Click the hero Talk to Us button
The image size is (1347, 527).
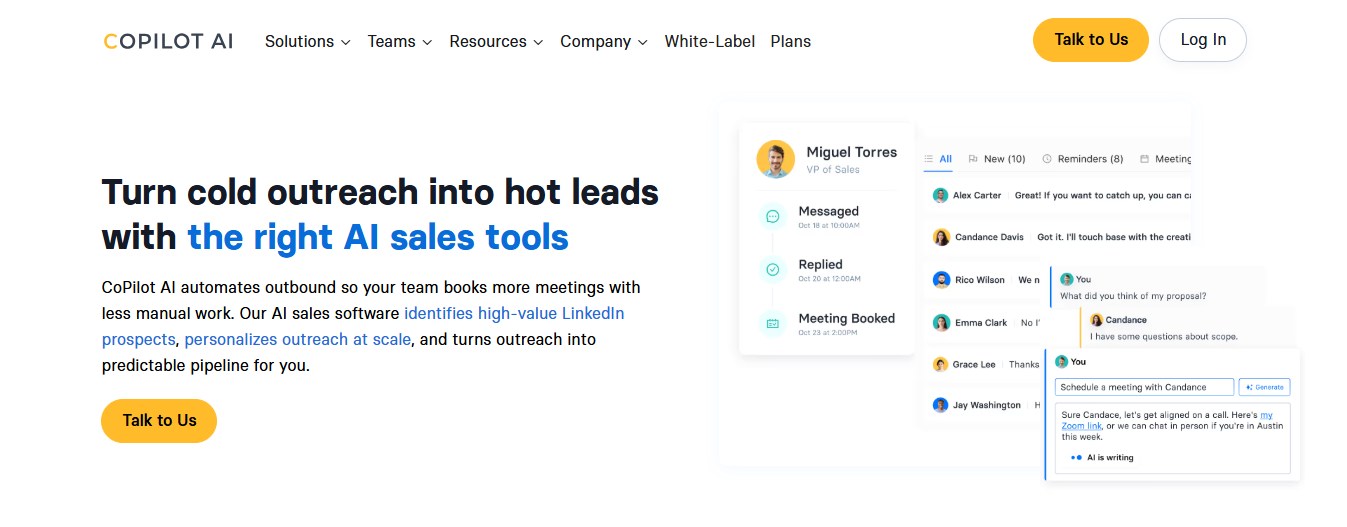tap(159, 420)
